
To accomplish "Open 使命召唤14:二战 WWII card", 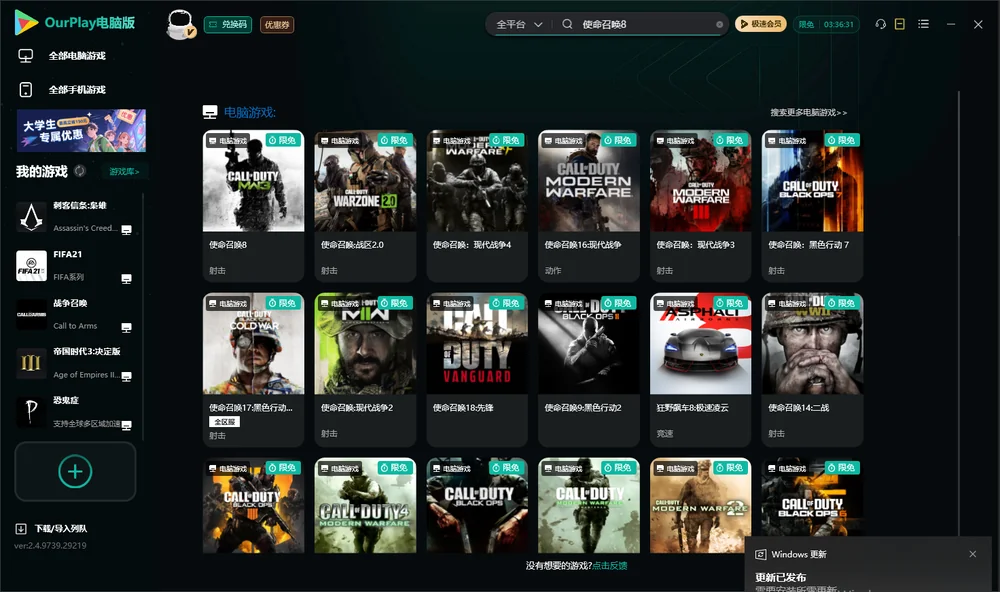I will [x=812, y=370].
